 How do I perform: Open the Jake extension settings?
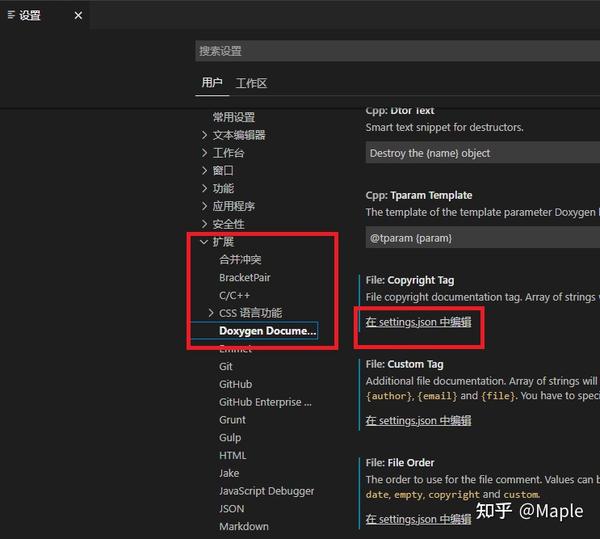(x=229, y=473)
